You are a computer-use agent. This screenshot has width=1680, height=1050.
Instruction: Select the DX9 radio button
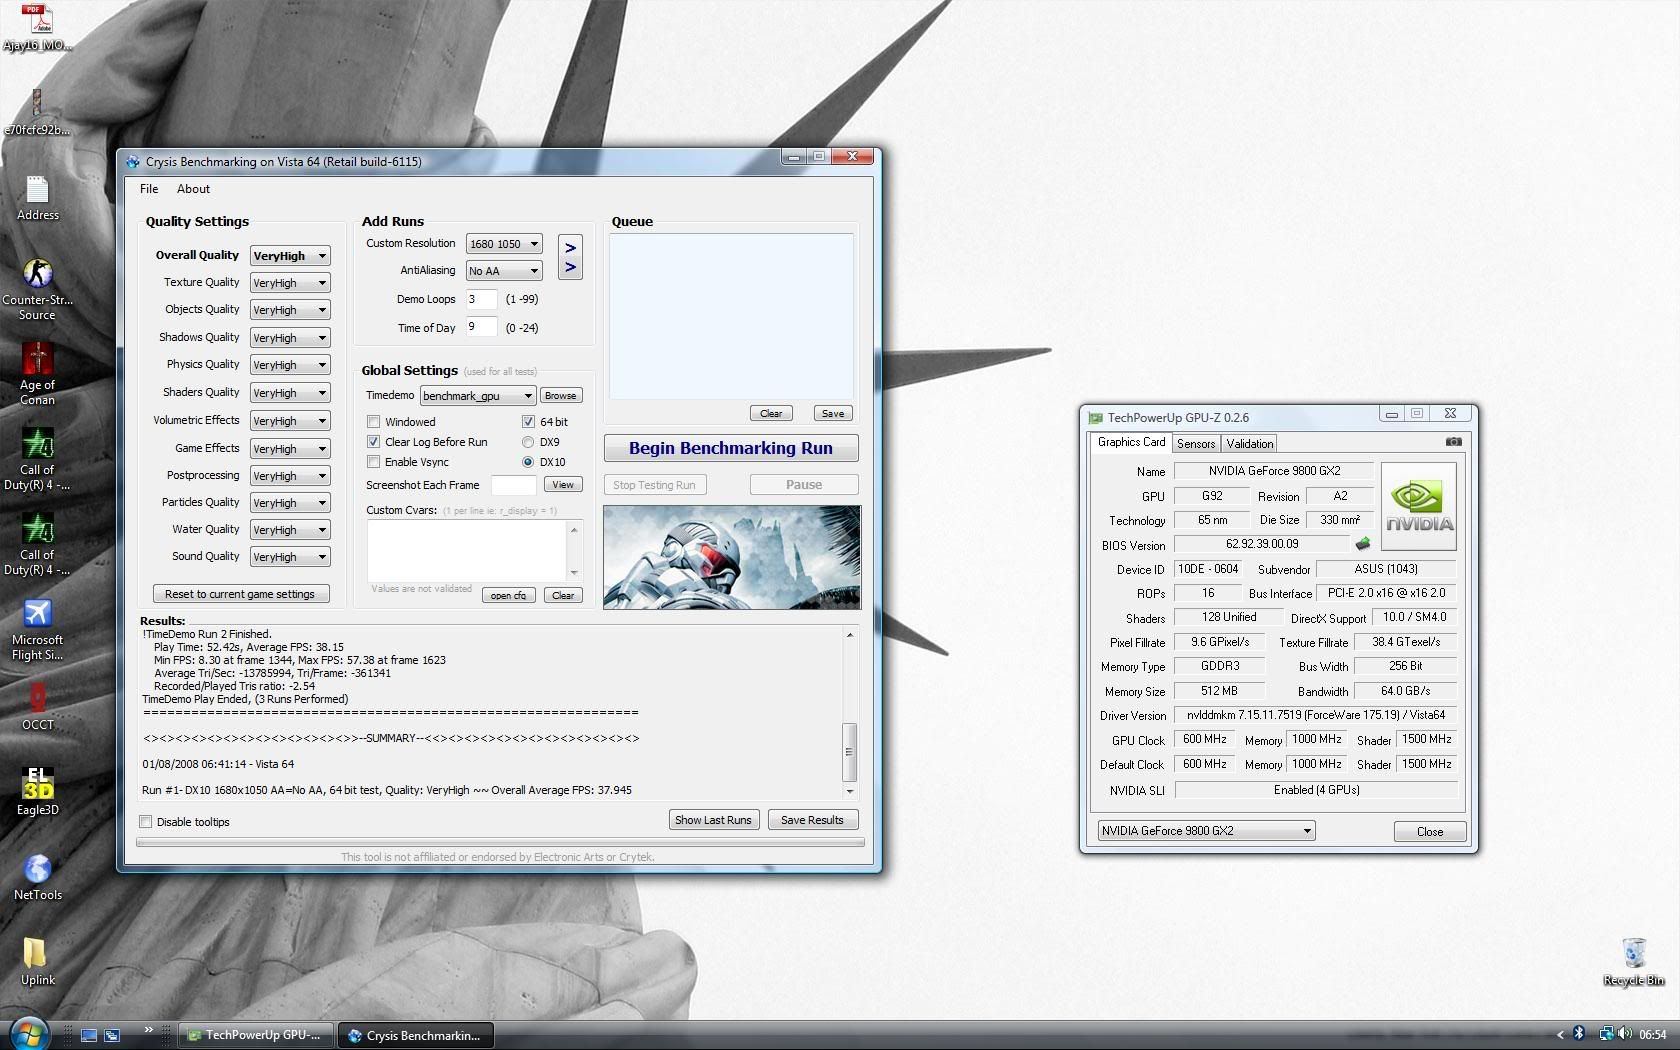pyautogui.click(x=528, y=442)
